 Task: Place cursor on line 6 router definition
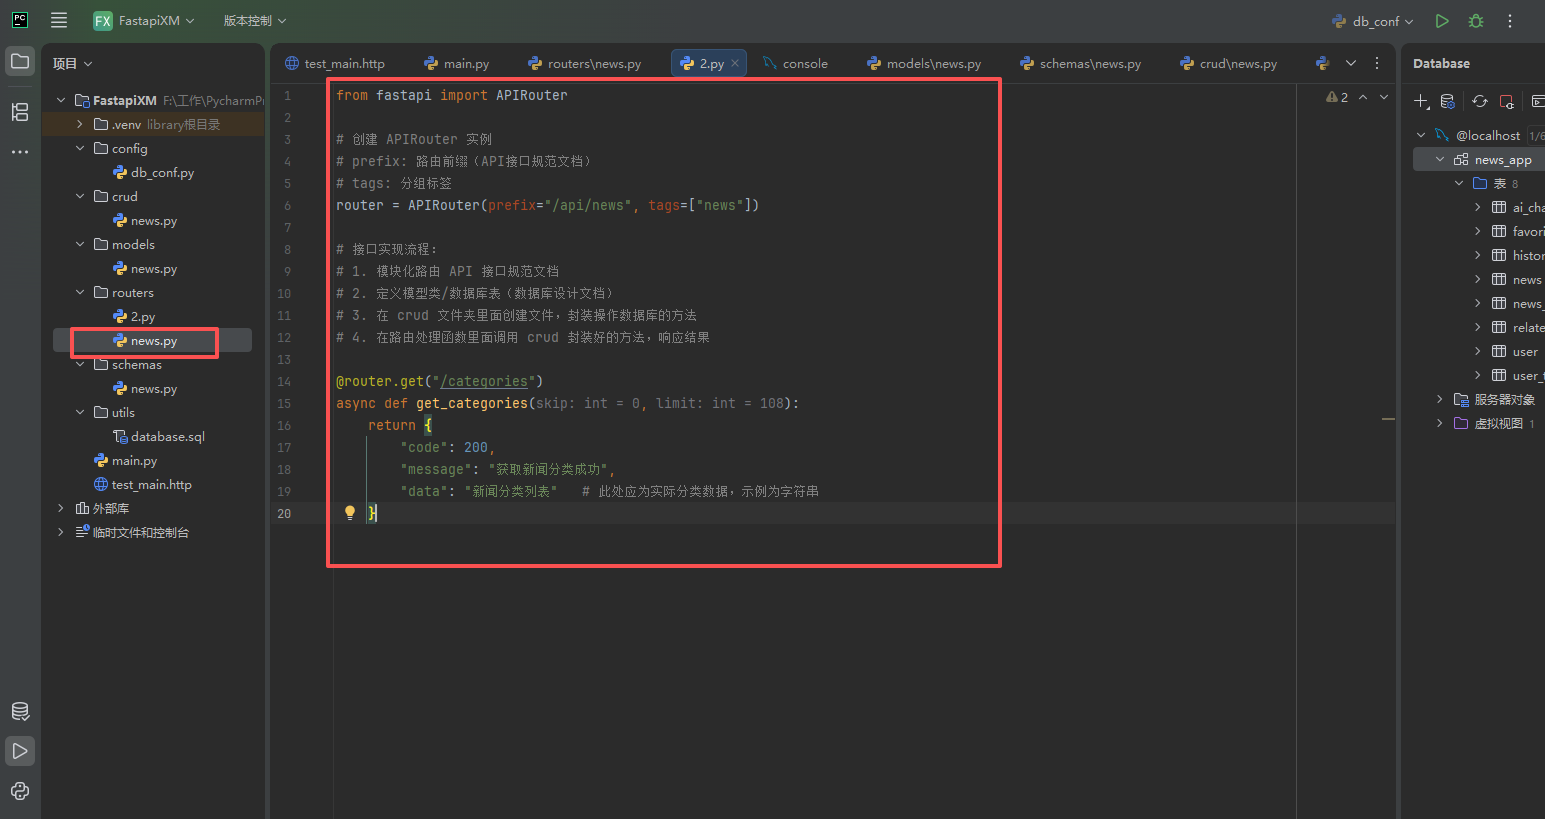(x=547, y=205)
